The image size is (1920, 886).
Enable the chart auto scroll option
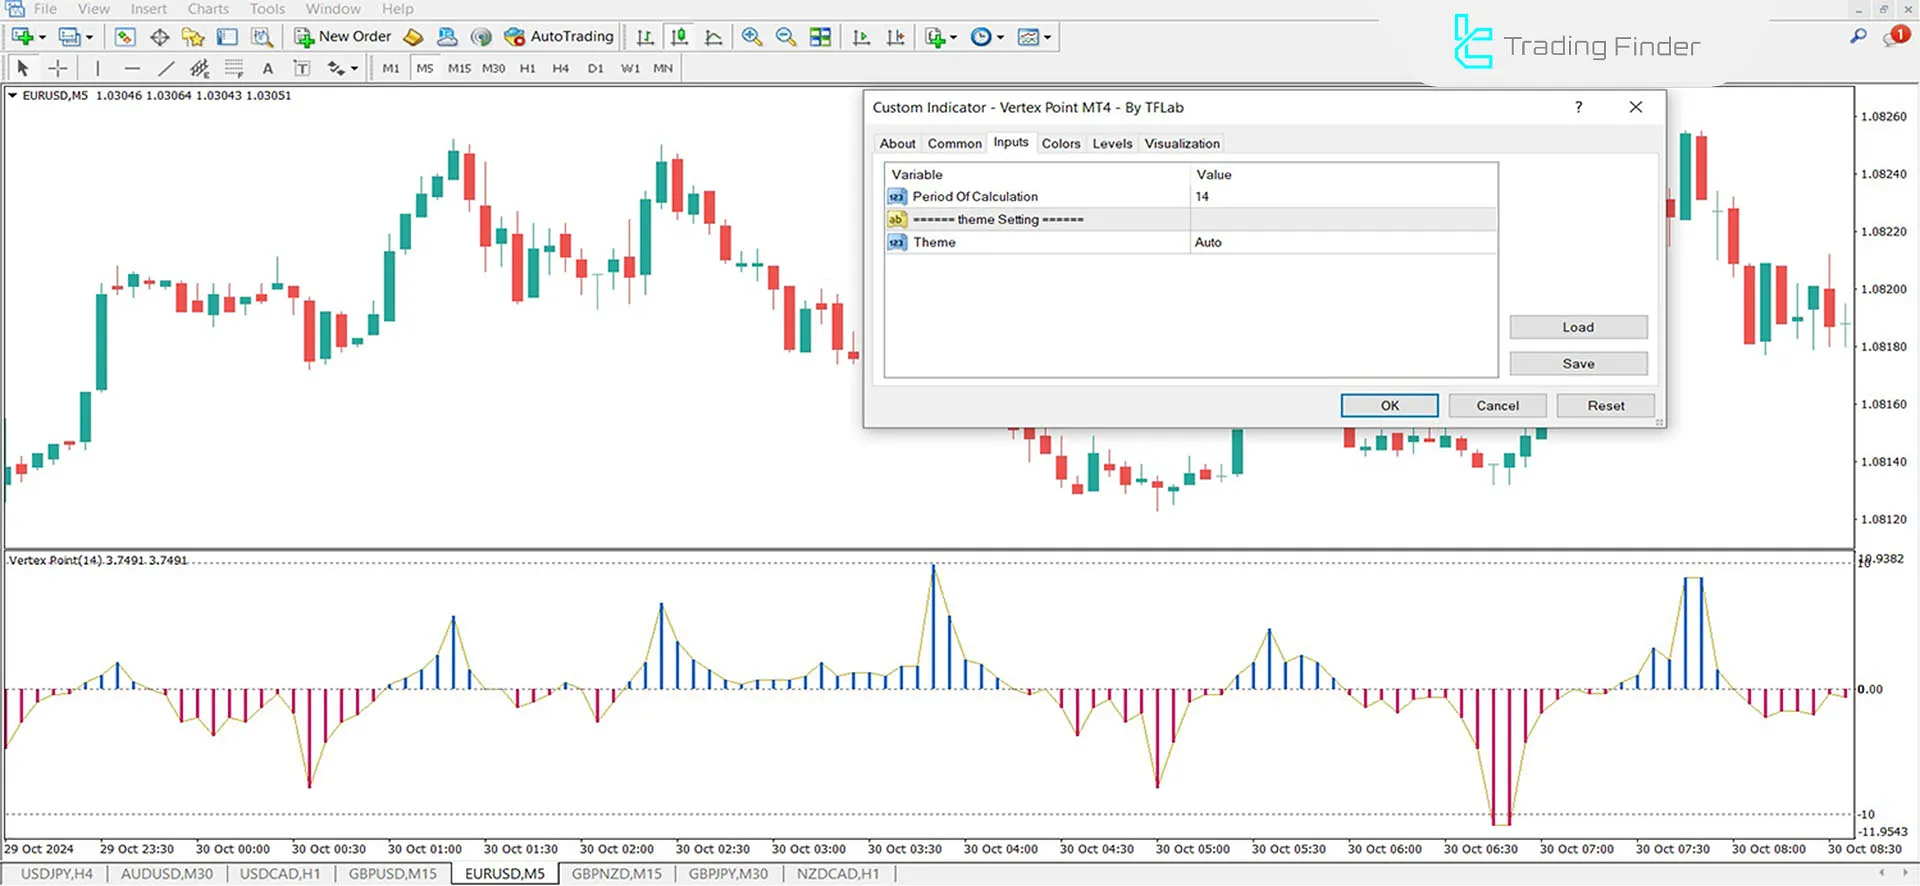(861, 37)
